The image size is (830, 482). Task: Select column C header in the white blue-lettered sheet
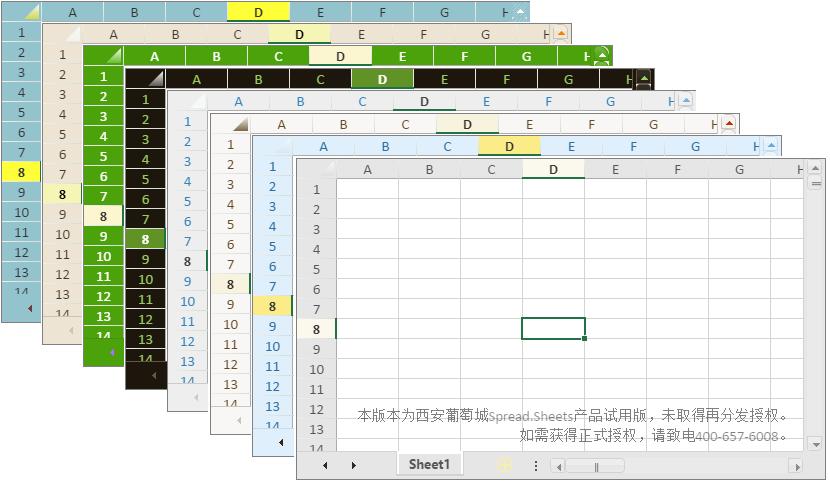click(362, 102)
